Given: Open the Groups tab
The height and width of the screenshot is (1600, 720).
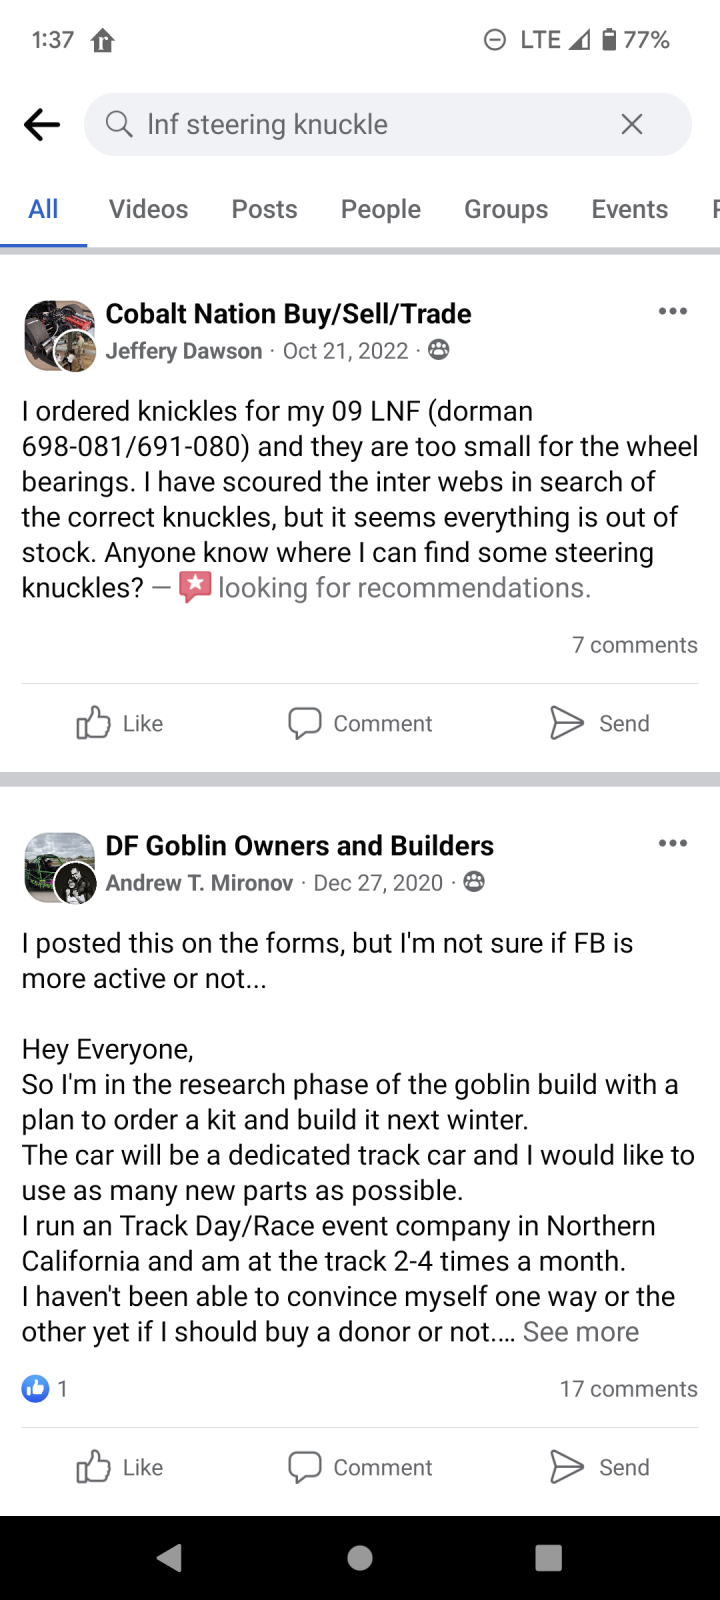Looking at the screenshot, I should click(506, 209).
